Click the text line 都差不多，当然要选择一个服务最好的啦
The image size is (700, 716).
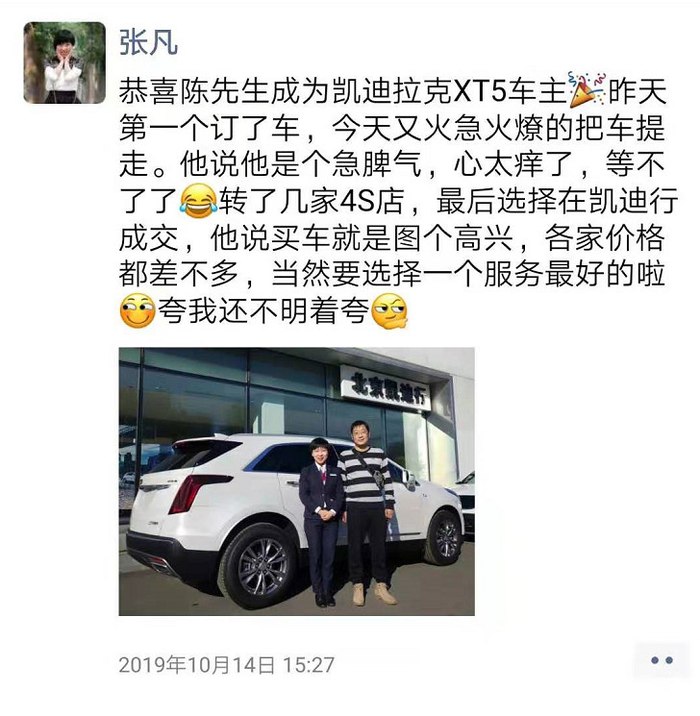[392, 274]
